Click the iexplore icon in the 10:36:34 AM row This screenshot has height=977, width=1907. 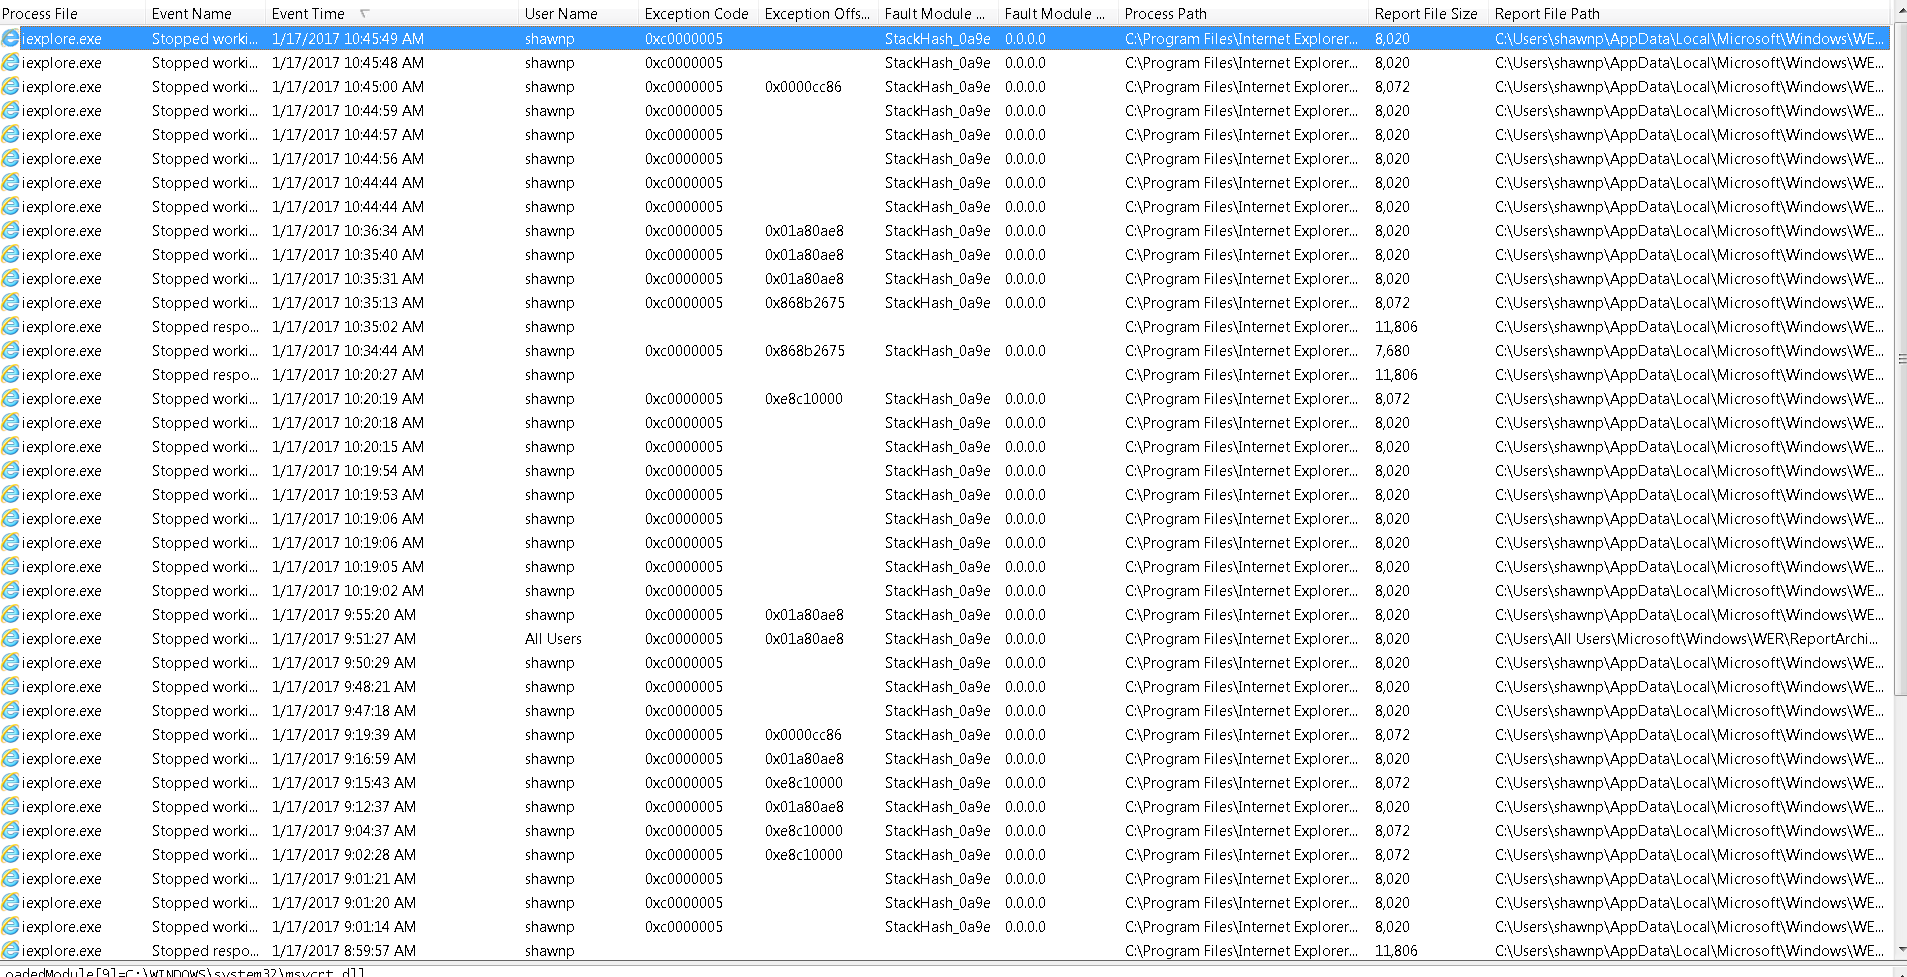coord(10,231)
